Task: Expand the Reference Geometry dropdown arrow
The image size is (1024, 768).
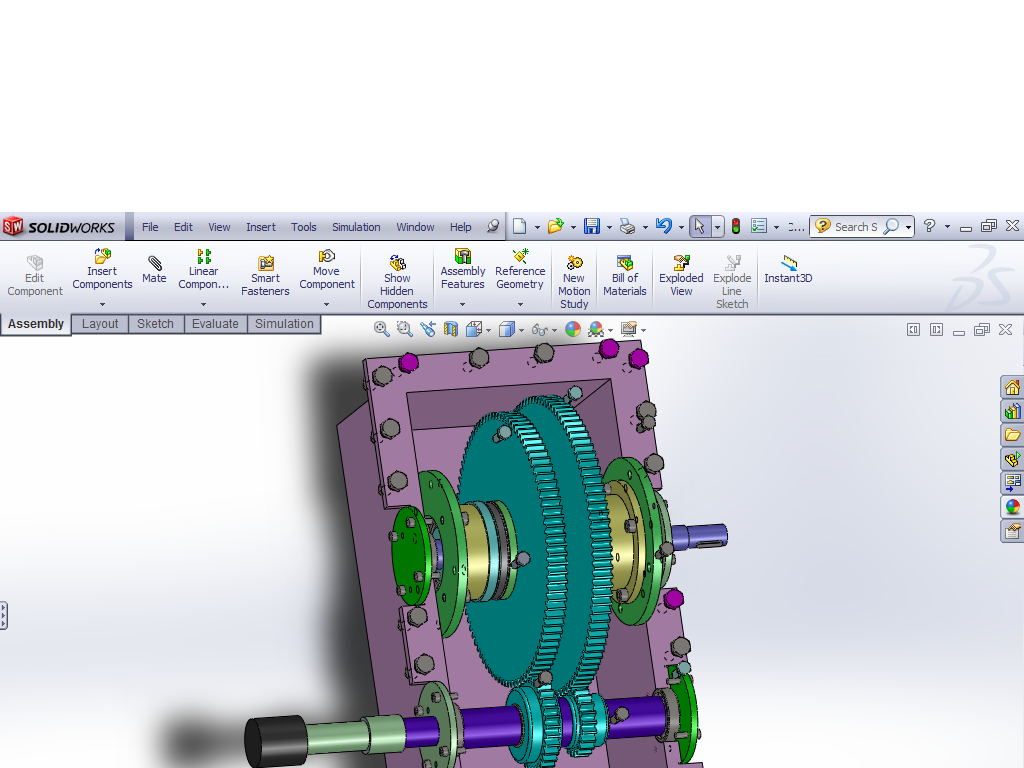Action: [x=520, y=304]
